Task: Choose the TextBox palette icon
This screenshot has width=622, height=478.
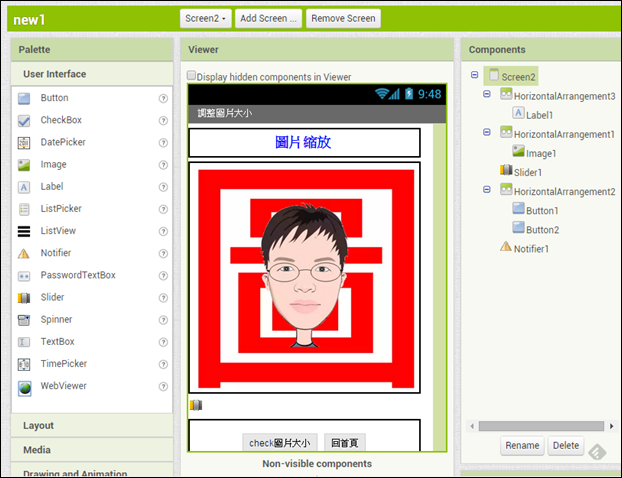Action: (x=24, y=342)
